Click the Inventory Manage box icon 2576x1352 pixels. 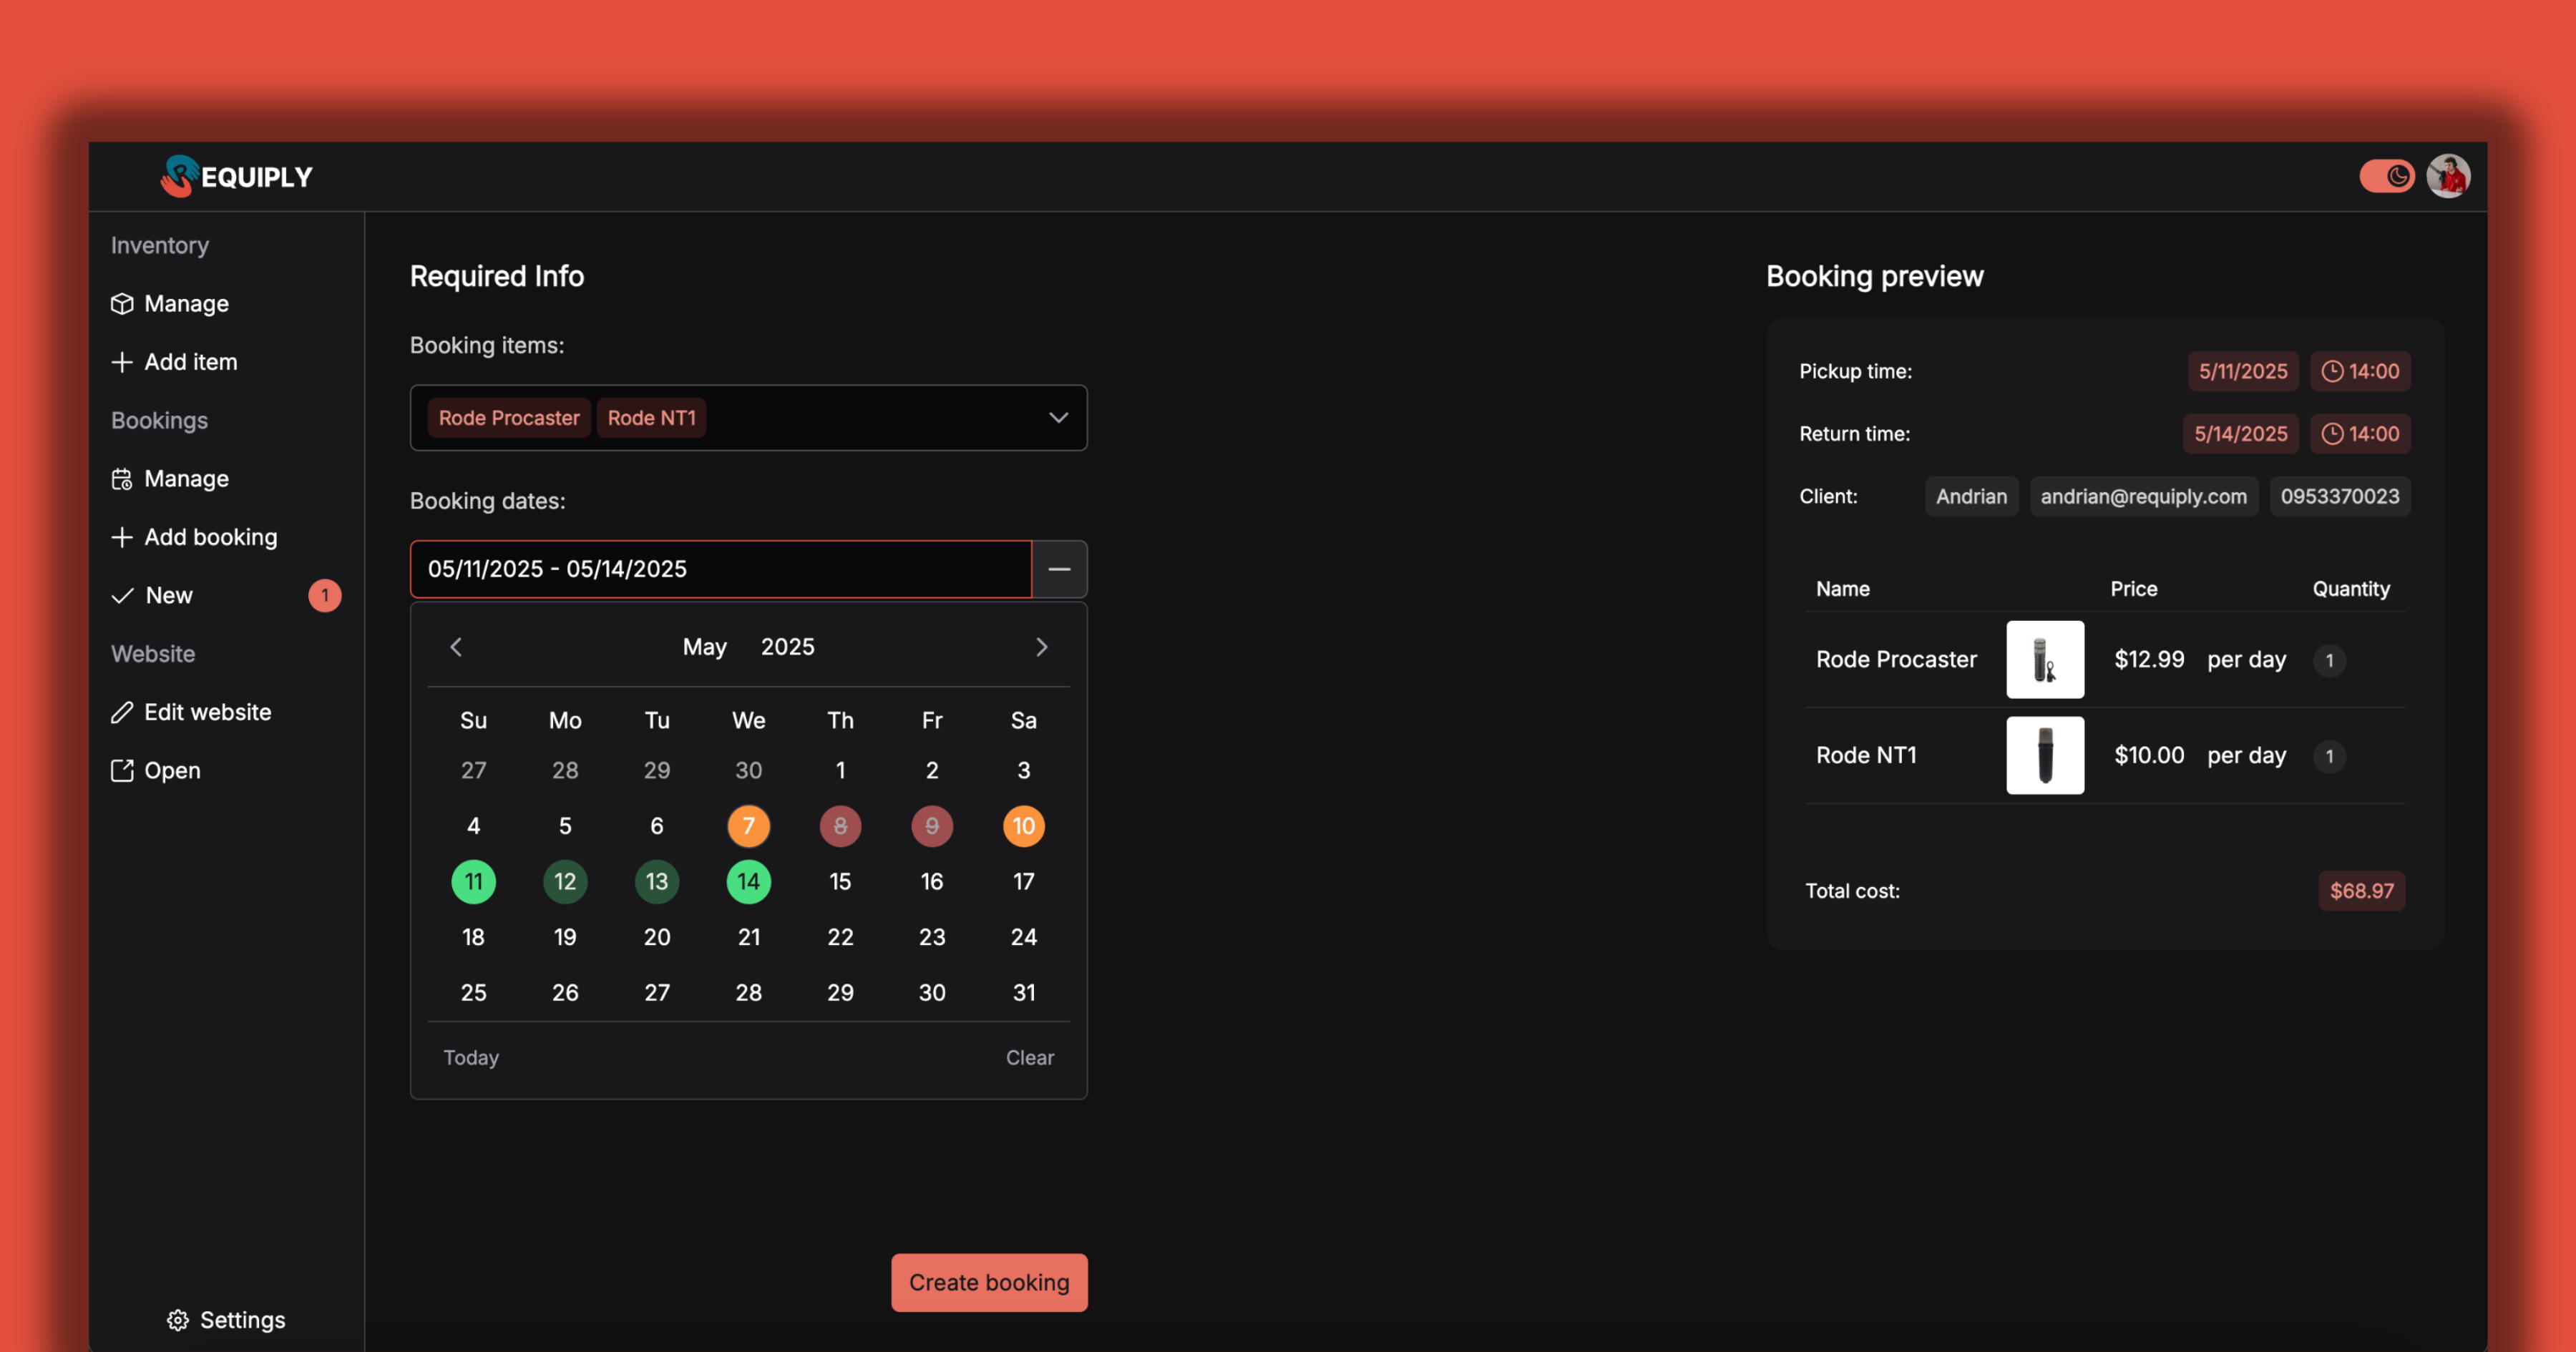click(122, 303)
